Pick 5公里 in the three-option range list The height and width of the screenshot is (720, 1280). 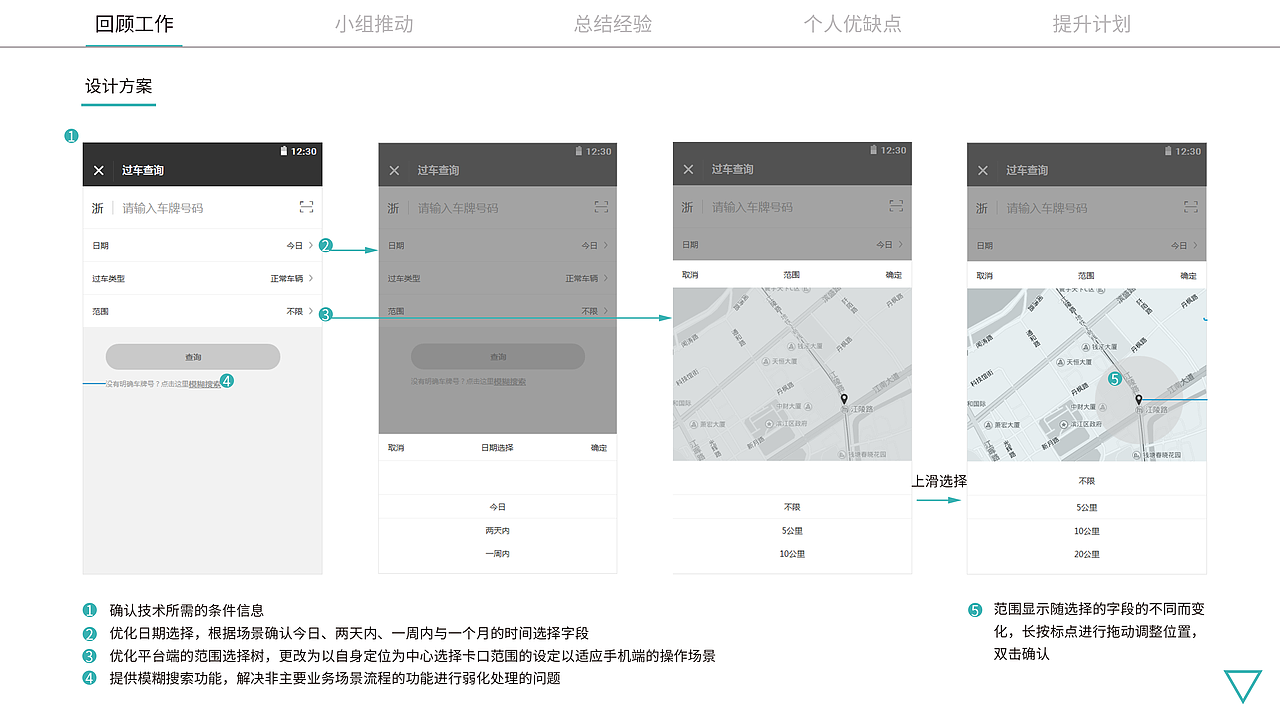[x=792, y=531]
